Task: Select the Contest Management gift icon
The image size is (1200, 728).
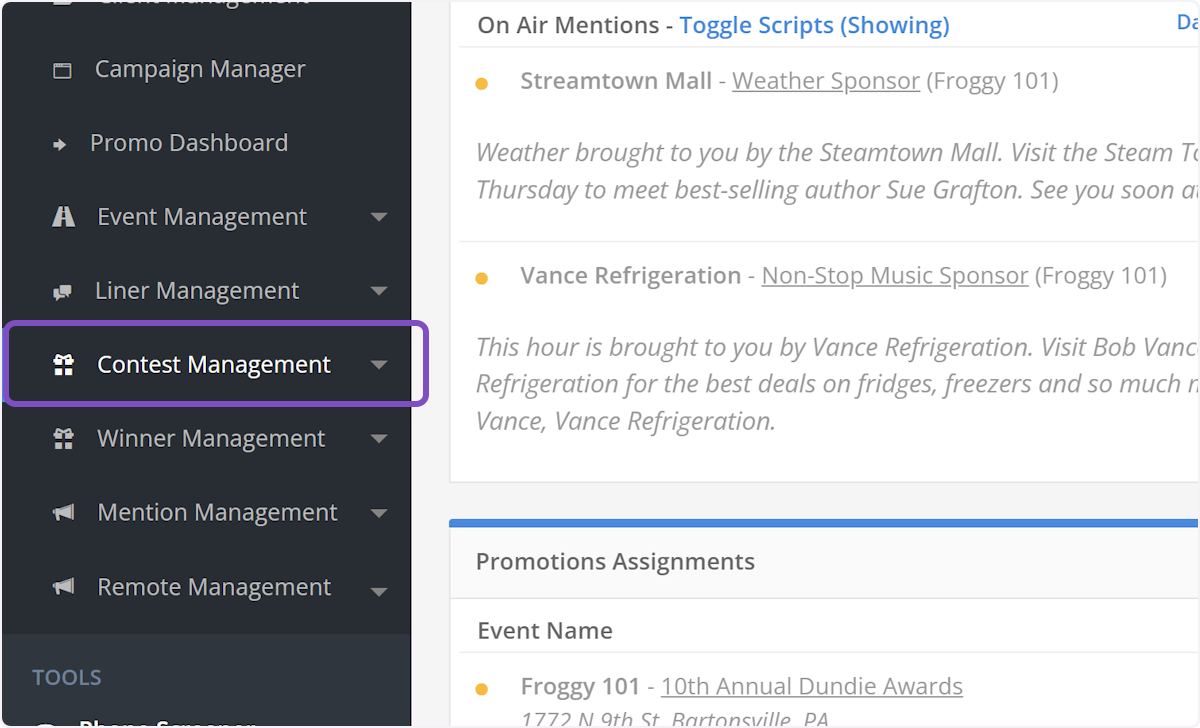Action: click(x=62, y=364)
